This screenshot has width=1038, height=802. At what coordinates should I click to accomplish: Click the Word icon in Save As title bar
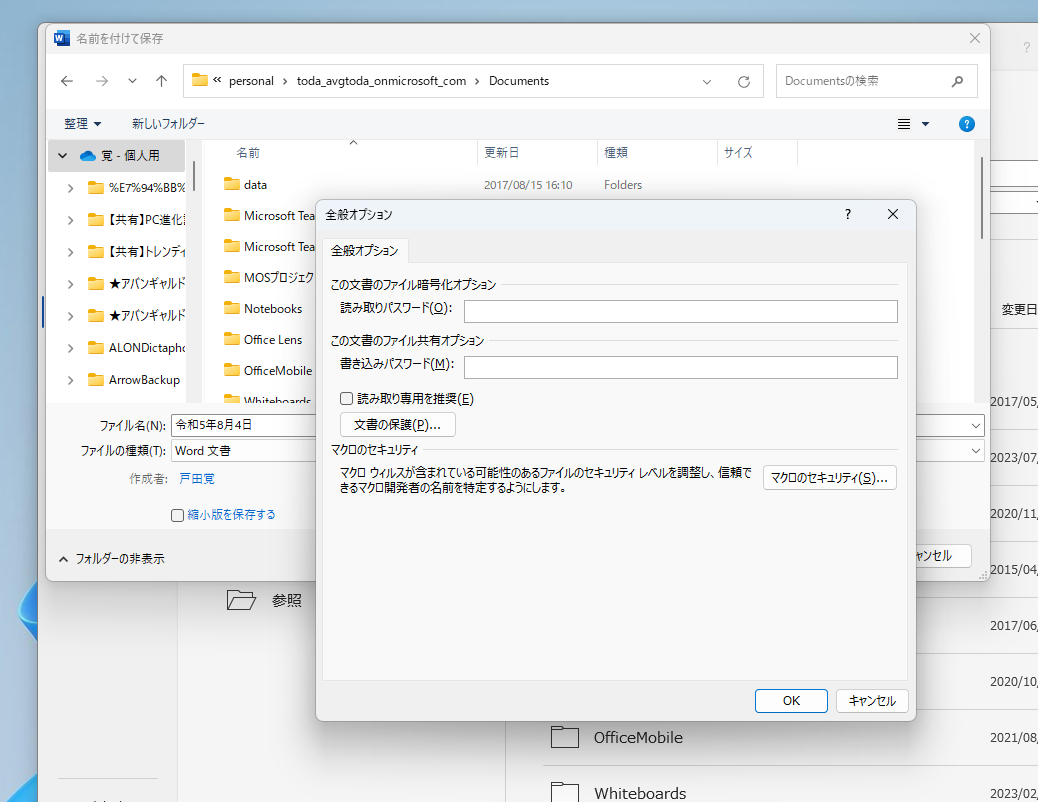point(62,38)
